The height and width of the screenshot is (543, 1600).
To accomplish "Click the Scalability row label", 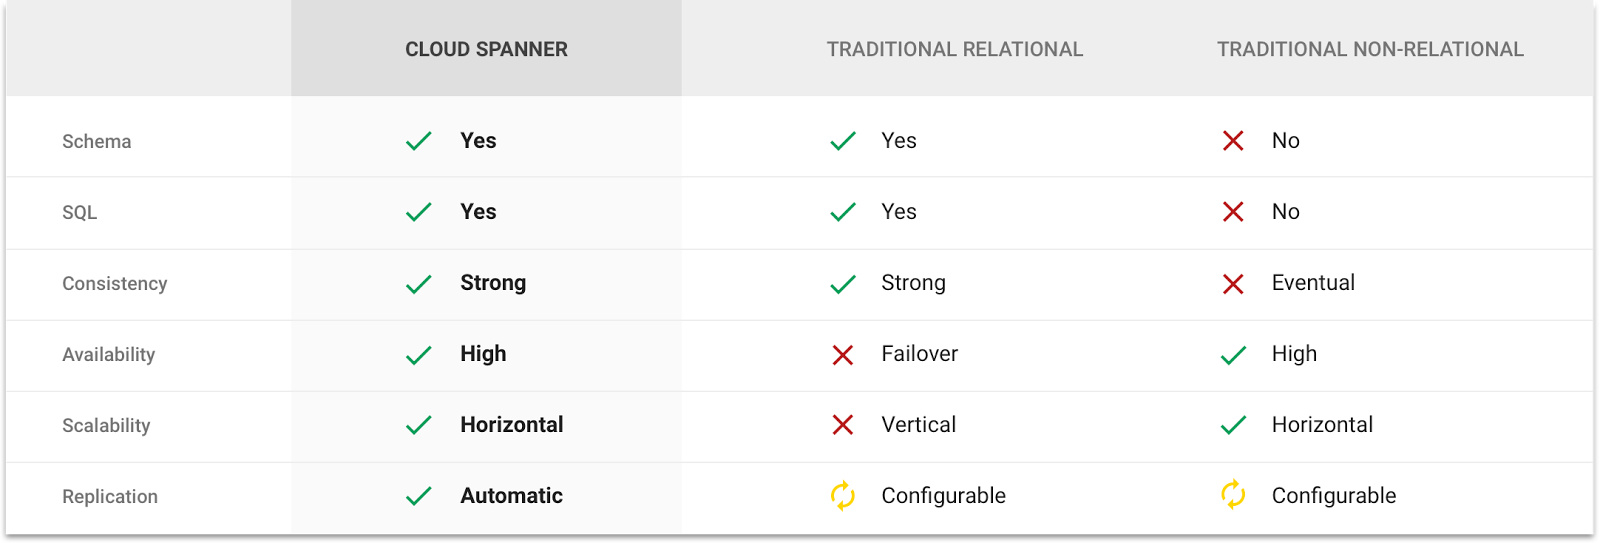I will pos(106,426).
